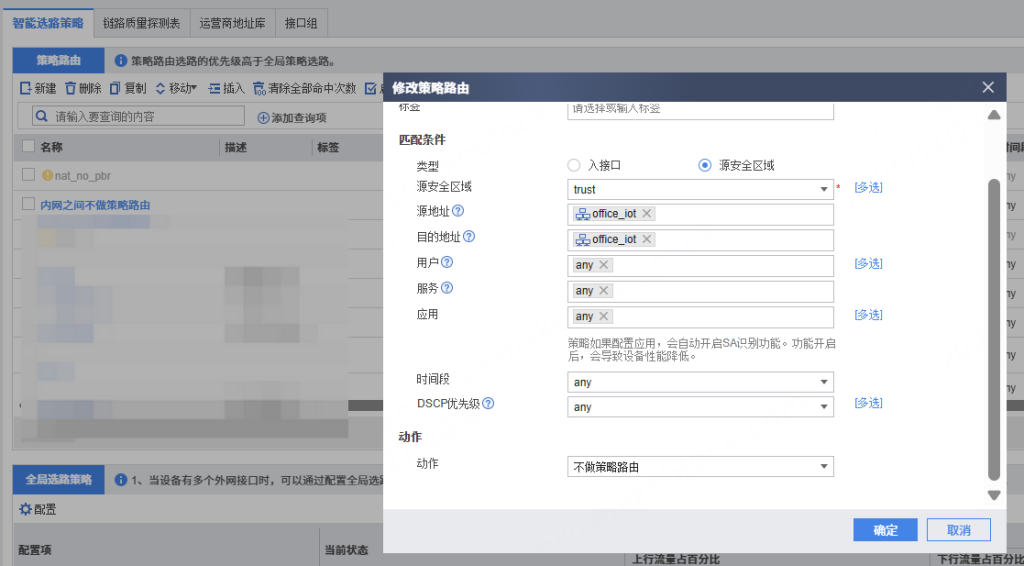Open the 源安全区域 trust dropdown
The height and width of the screenshot is (566, 1024).
(823, 189)
